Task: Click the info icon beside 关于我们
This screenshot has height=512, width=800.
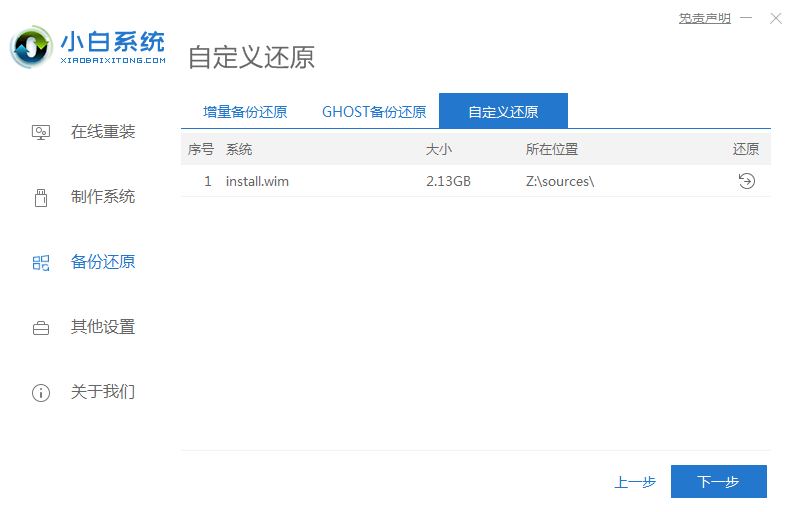Action: point(41,393)
